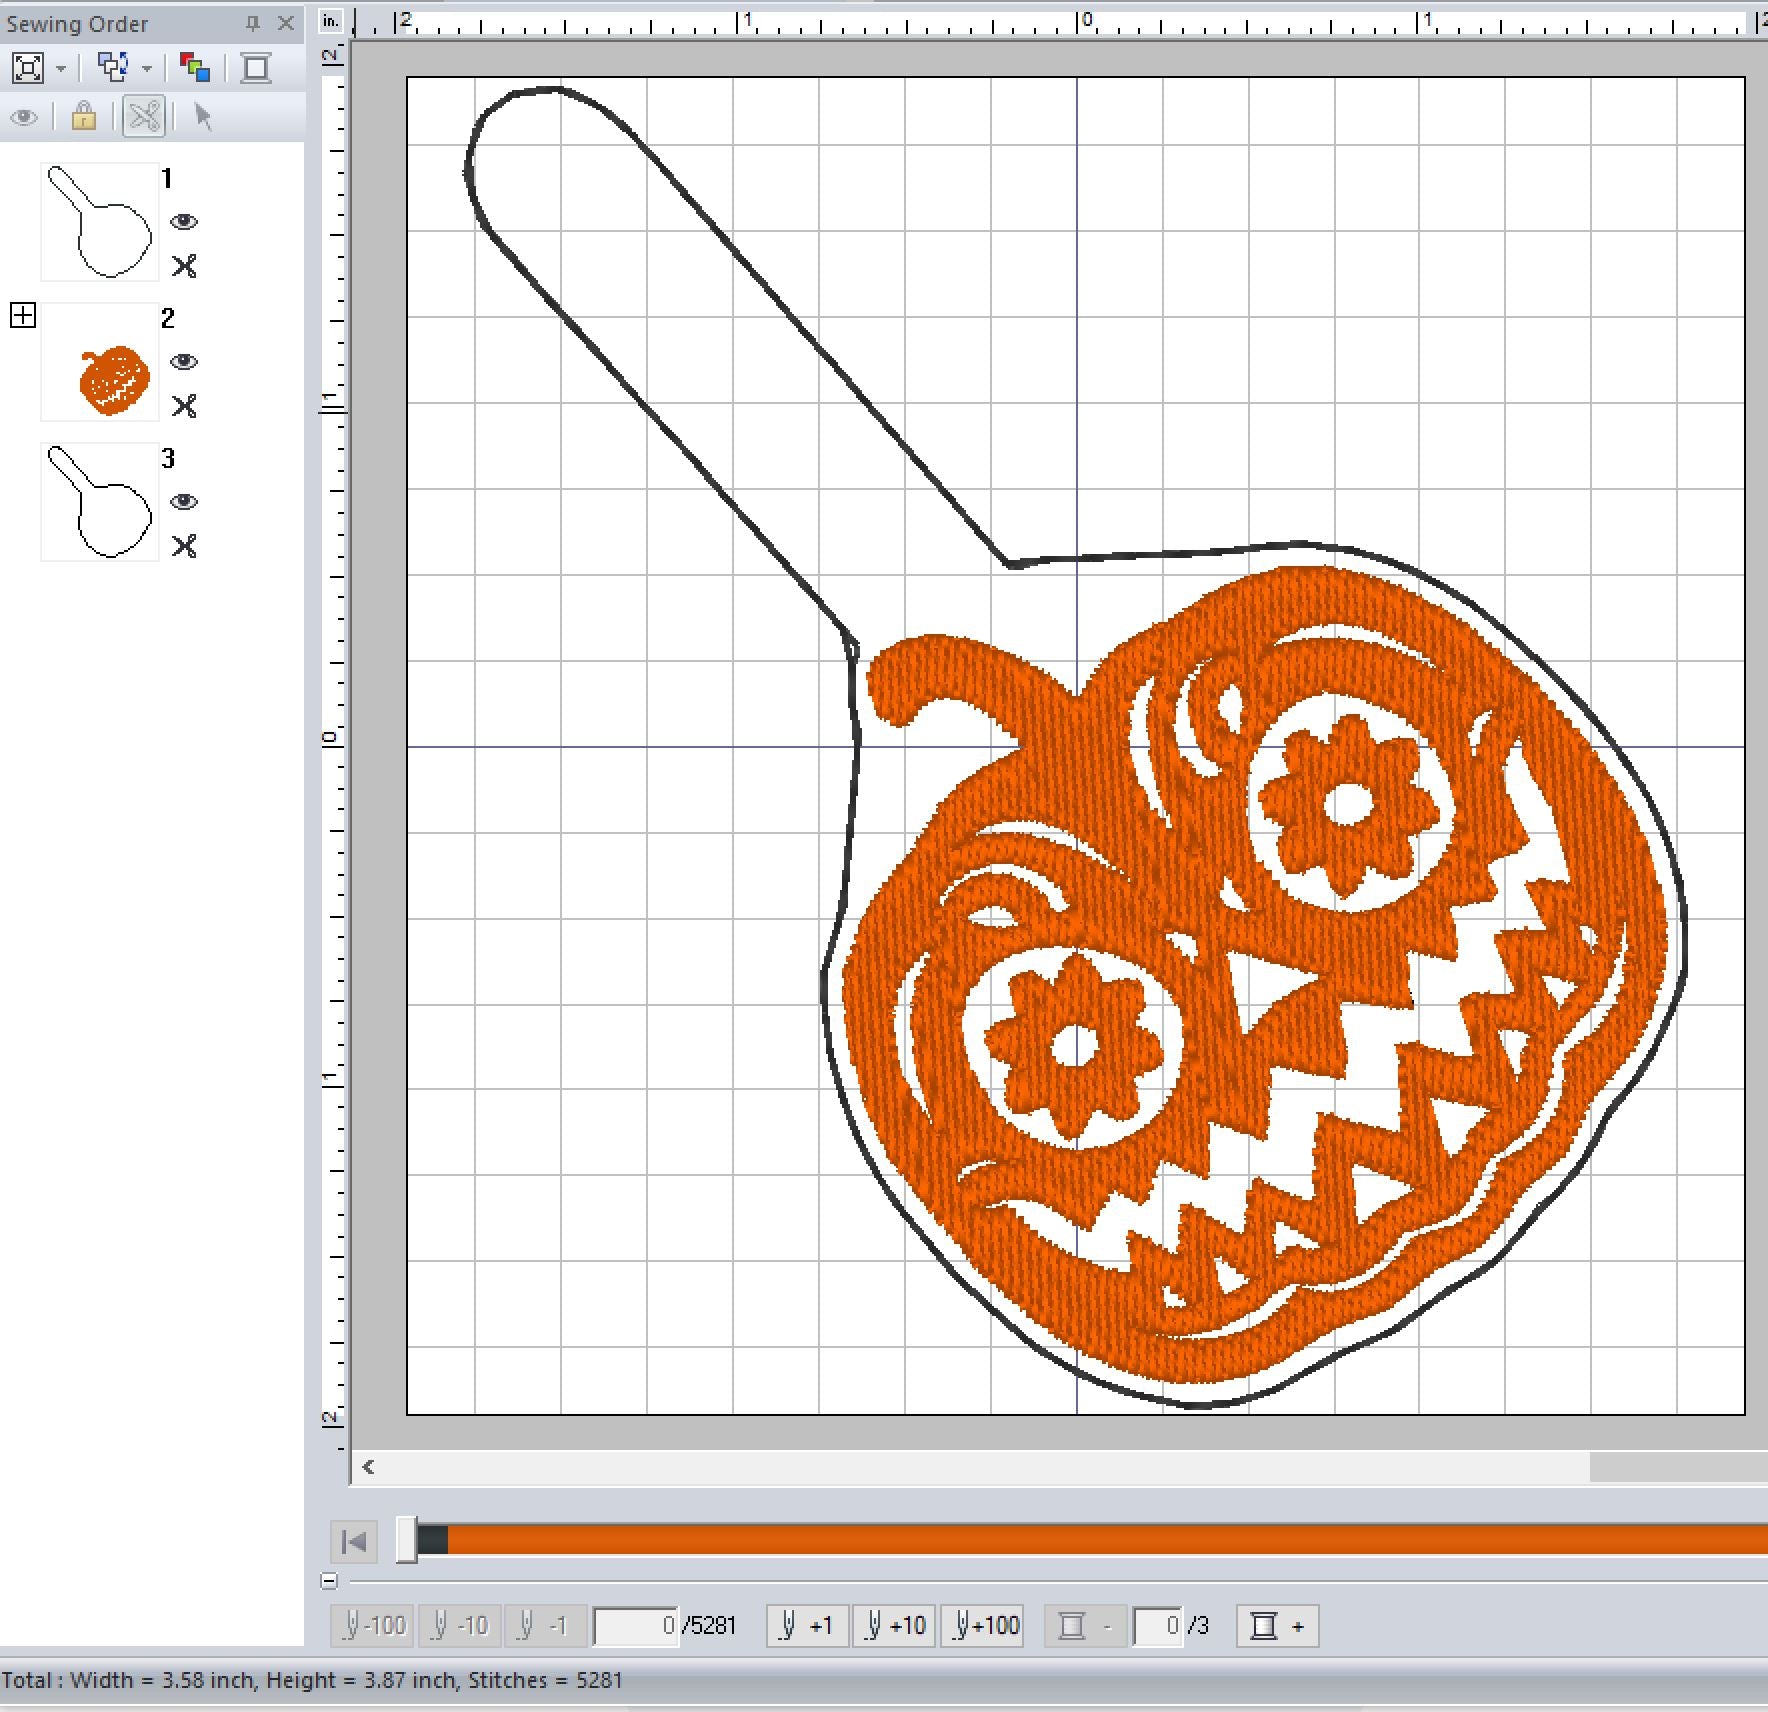This screenshot has height=1712, width=1768.
Task: Click the padlock lock icon
Action: pyautogui.click(x=84, y=117)
